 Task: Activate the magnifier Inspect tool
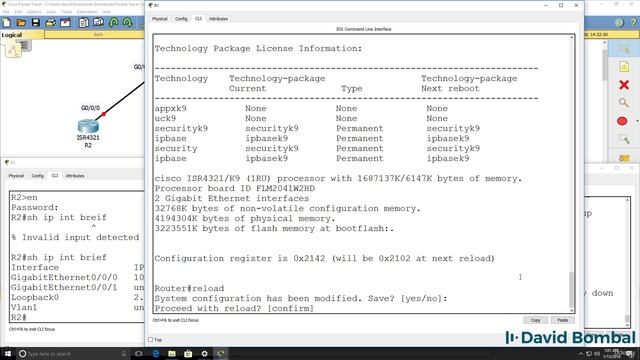[624, 102]
